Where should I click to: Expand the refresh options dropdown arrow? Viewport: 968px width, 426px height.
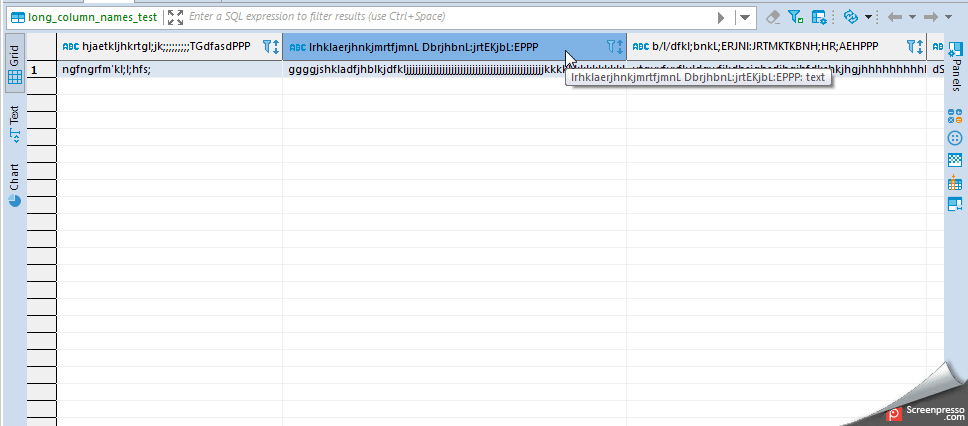(x=868, y=17)
